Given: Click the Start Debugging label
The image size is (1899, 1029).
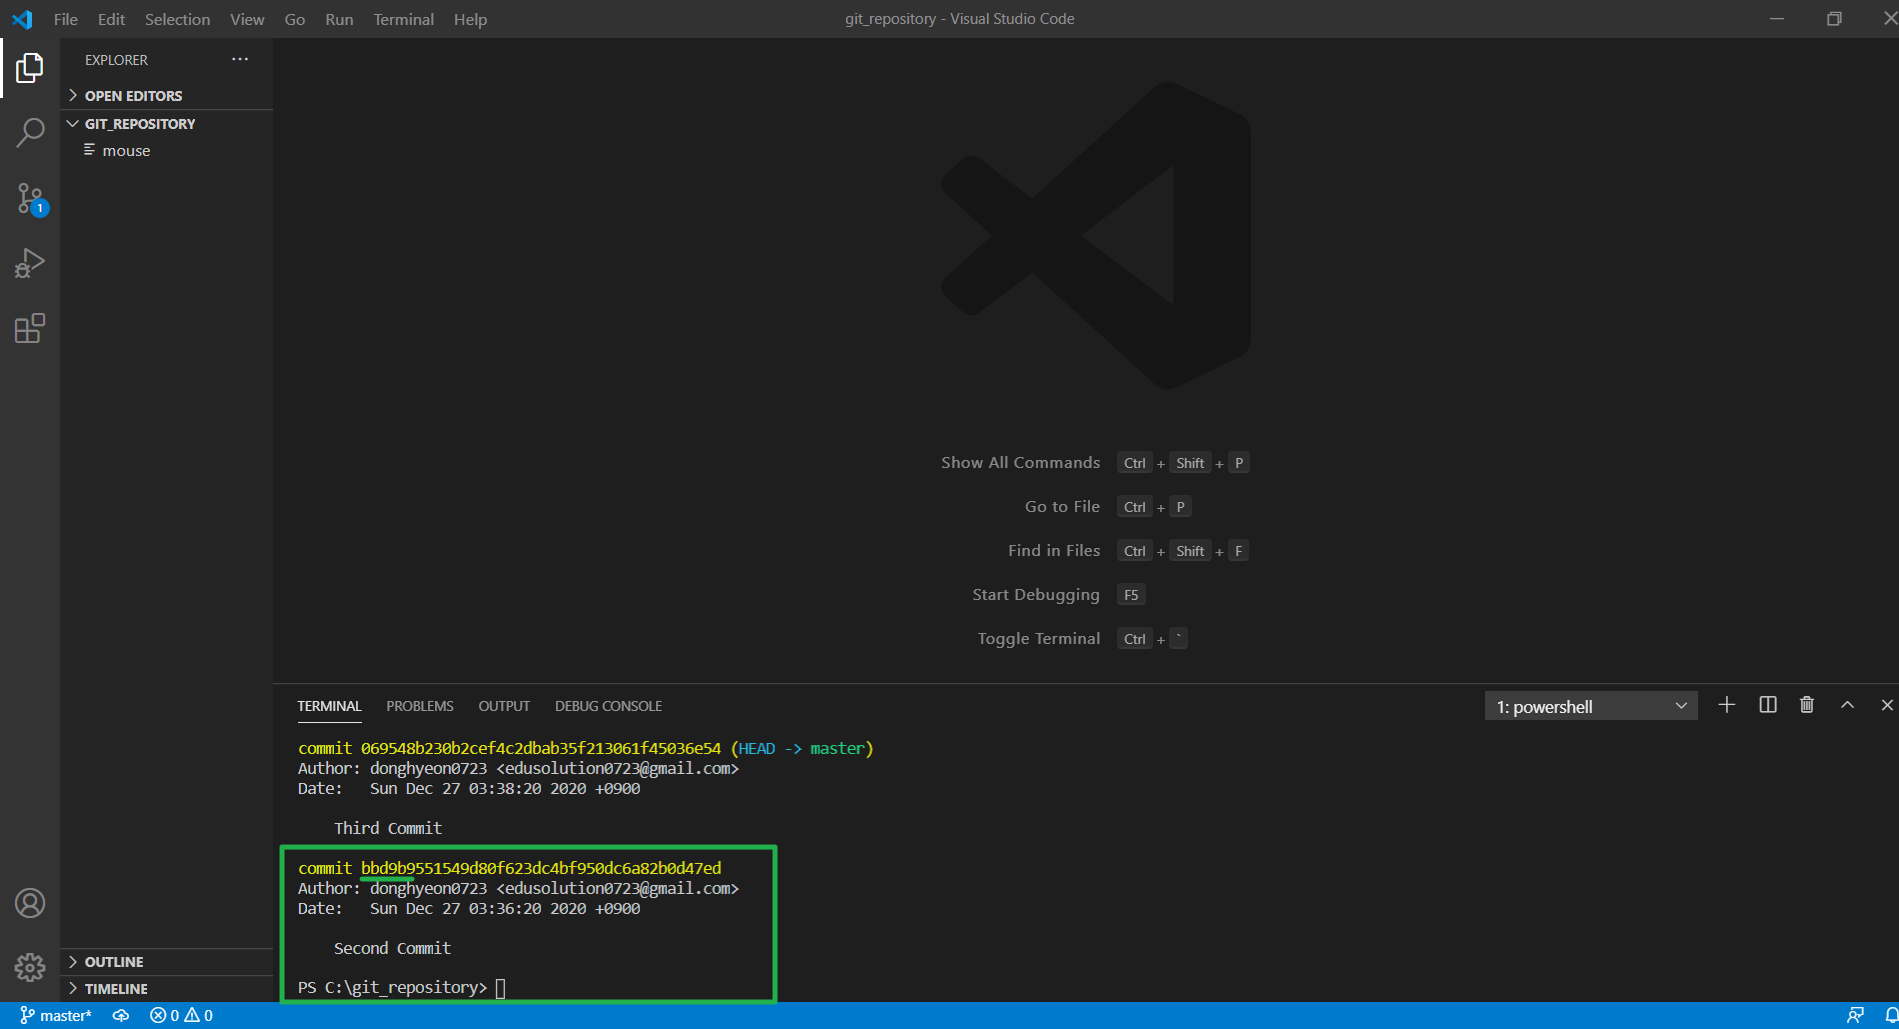Looking at the screenshot, I should pos(1036,594).
